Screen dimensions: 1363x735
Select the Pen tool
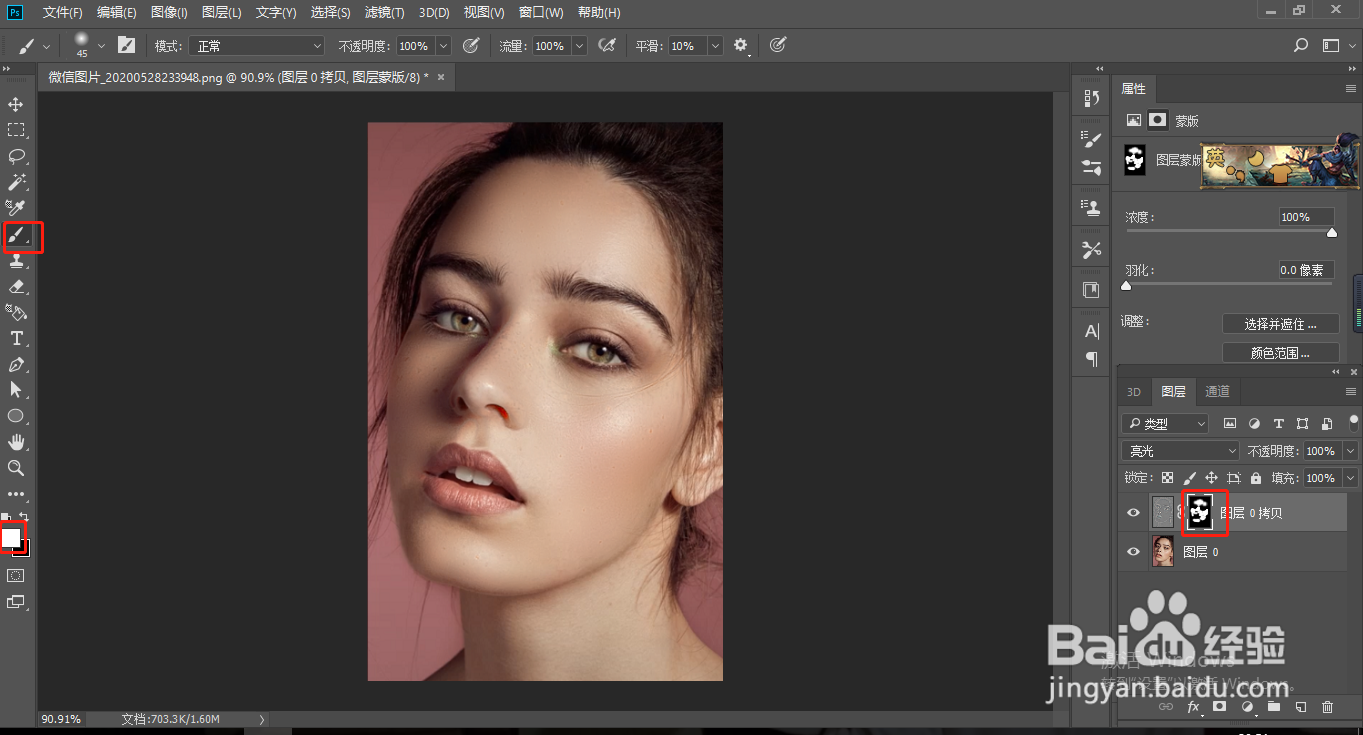tap(16, 365)
